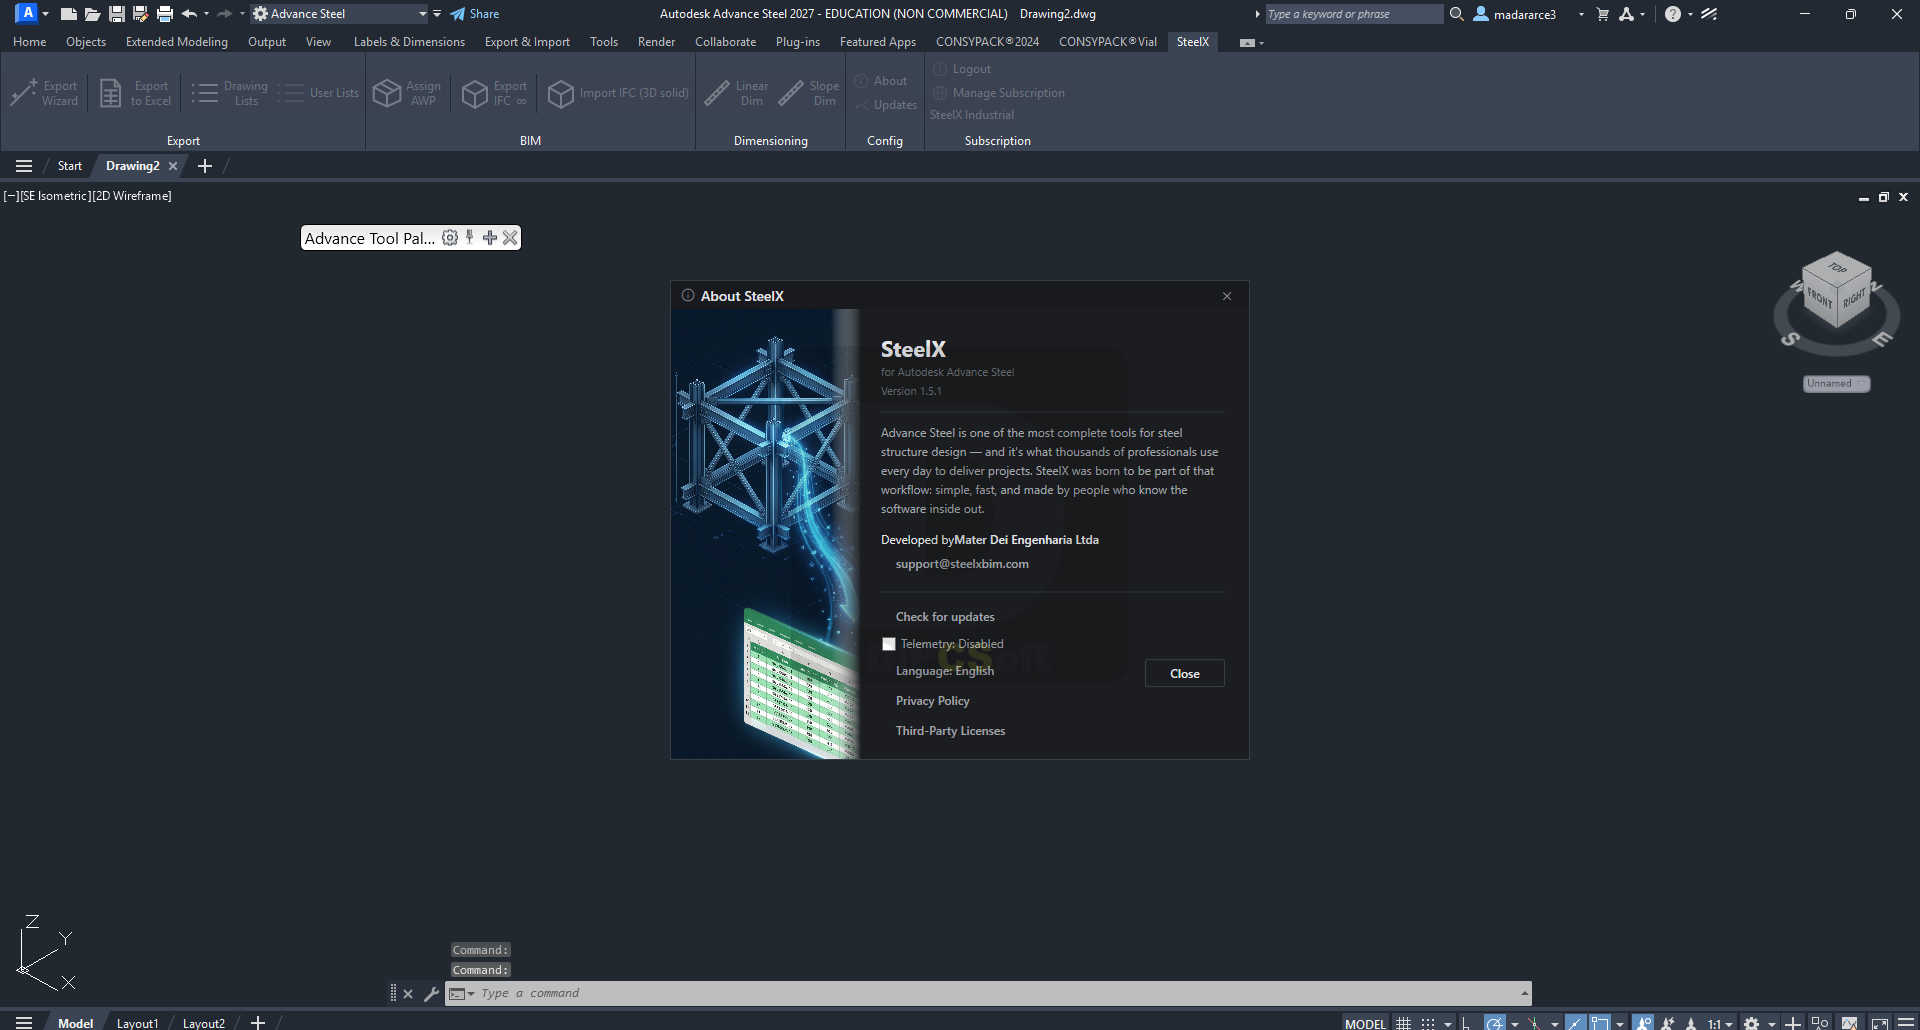Screen dimensions: 1920x1030
Task: Toggle 2D object snap
Action: 1600,1023
